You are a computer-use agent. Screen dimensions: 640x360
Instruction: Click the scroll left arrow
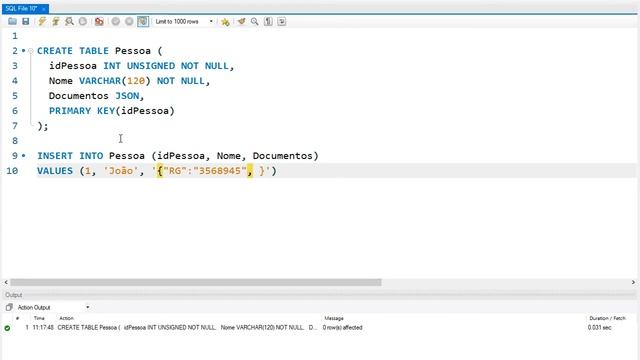6,282
